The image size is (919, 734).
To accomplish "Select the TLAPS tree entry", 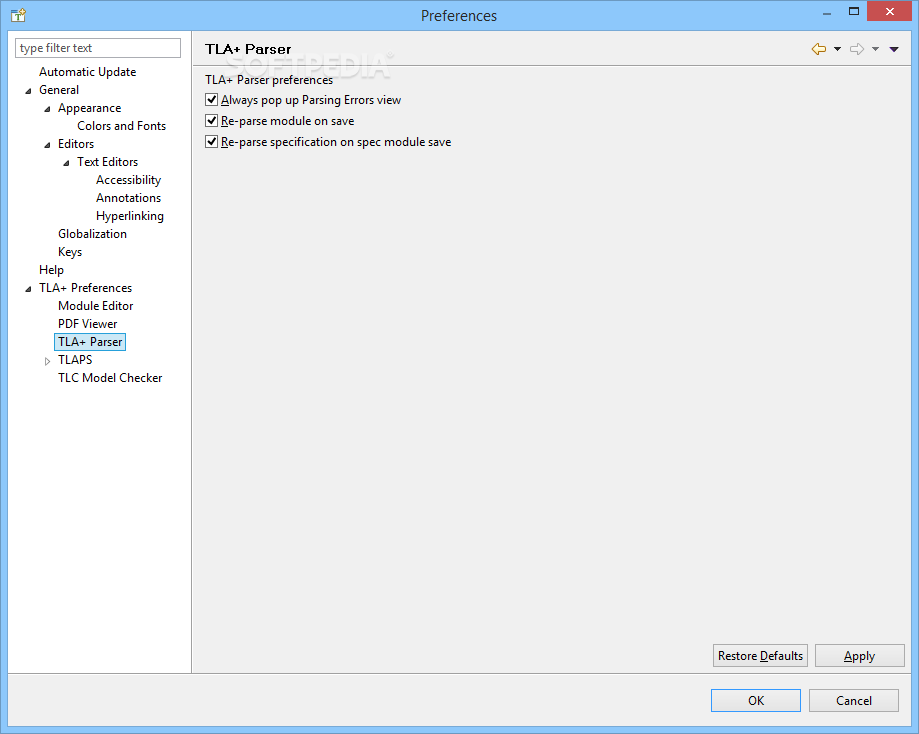I will (75, 360).
